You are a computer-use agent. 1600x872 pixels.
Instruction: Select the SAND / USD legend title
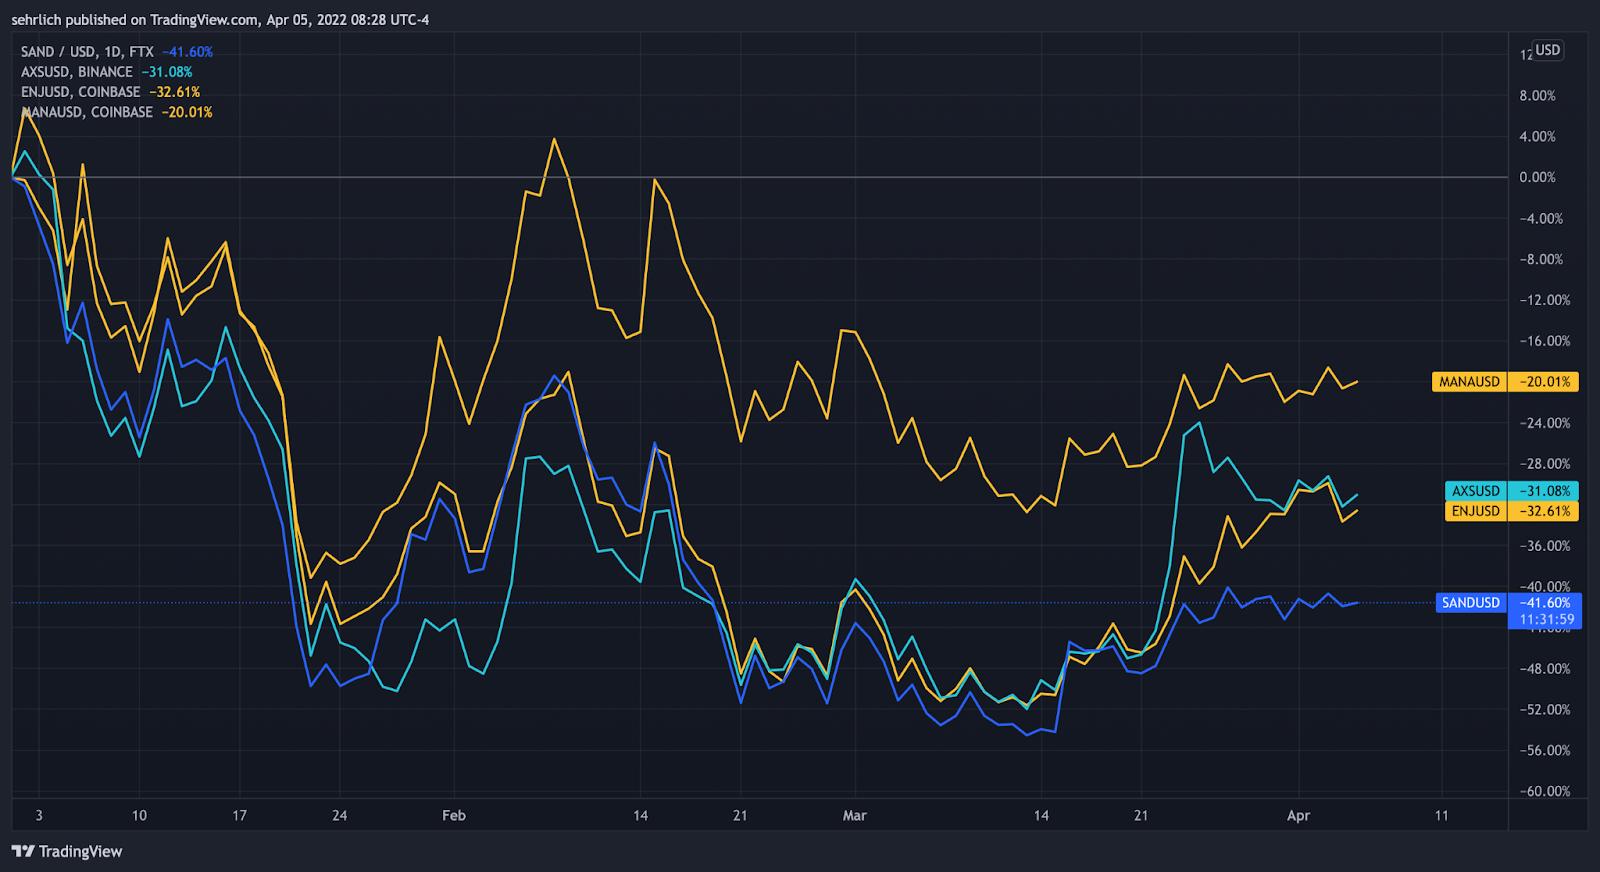(88, 52)
